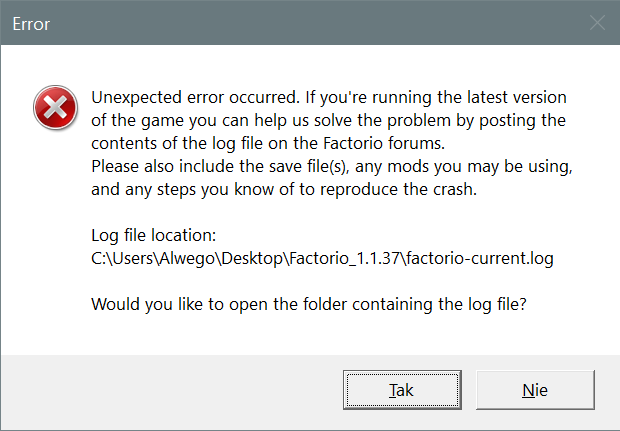Click the red error cross icon

click(52, 107)
